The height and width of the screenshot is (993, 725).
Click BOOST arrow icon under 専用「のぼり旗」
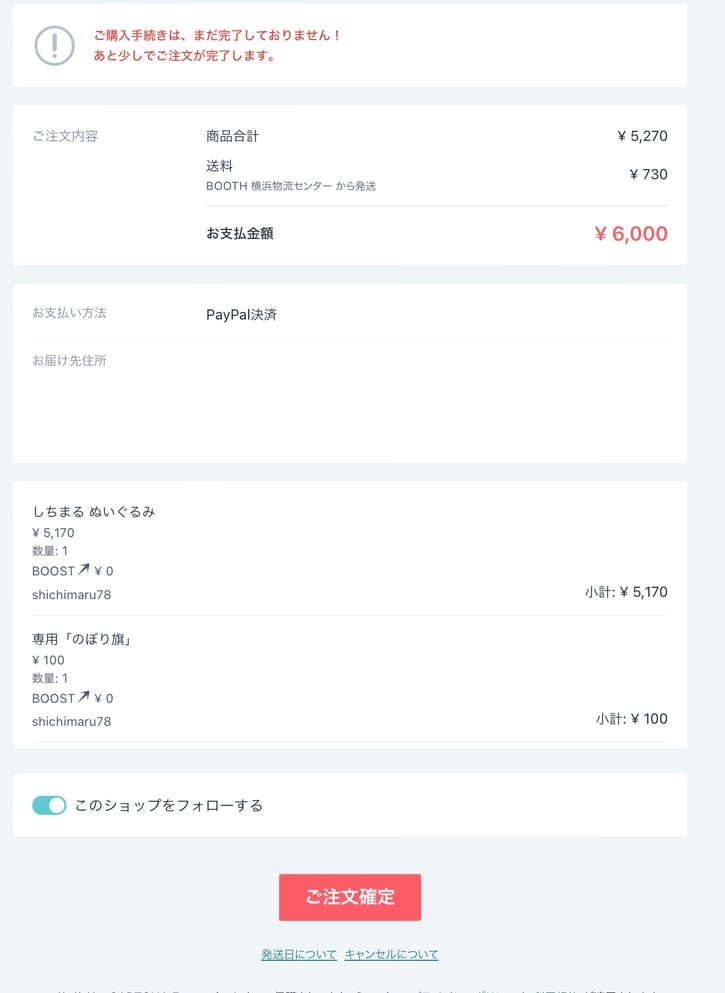[x=84, y=697]
